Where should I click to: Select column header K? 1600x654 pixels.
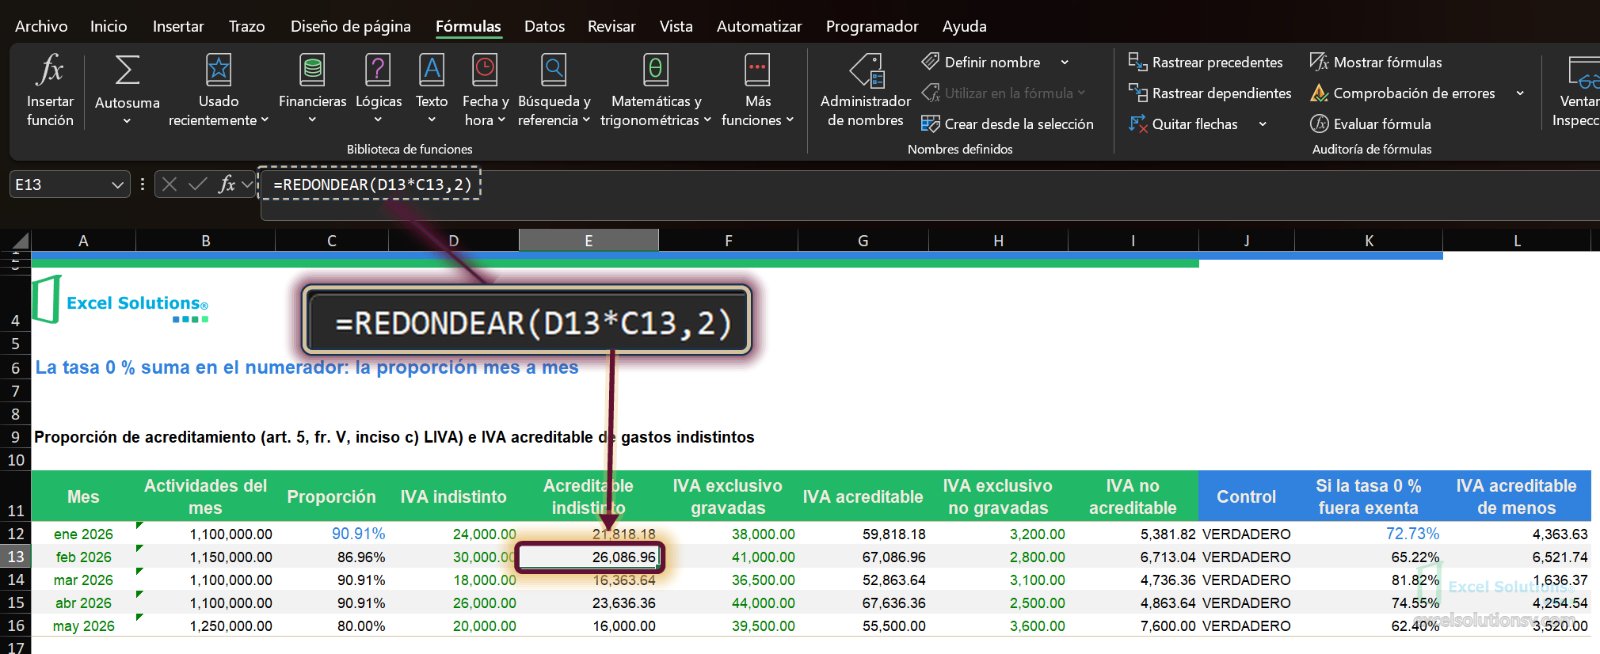(x=1369, y=240)
